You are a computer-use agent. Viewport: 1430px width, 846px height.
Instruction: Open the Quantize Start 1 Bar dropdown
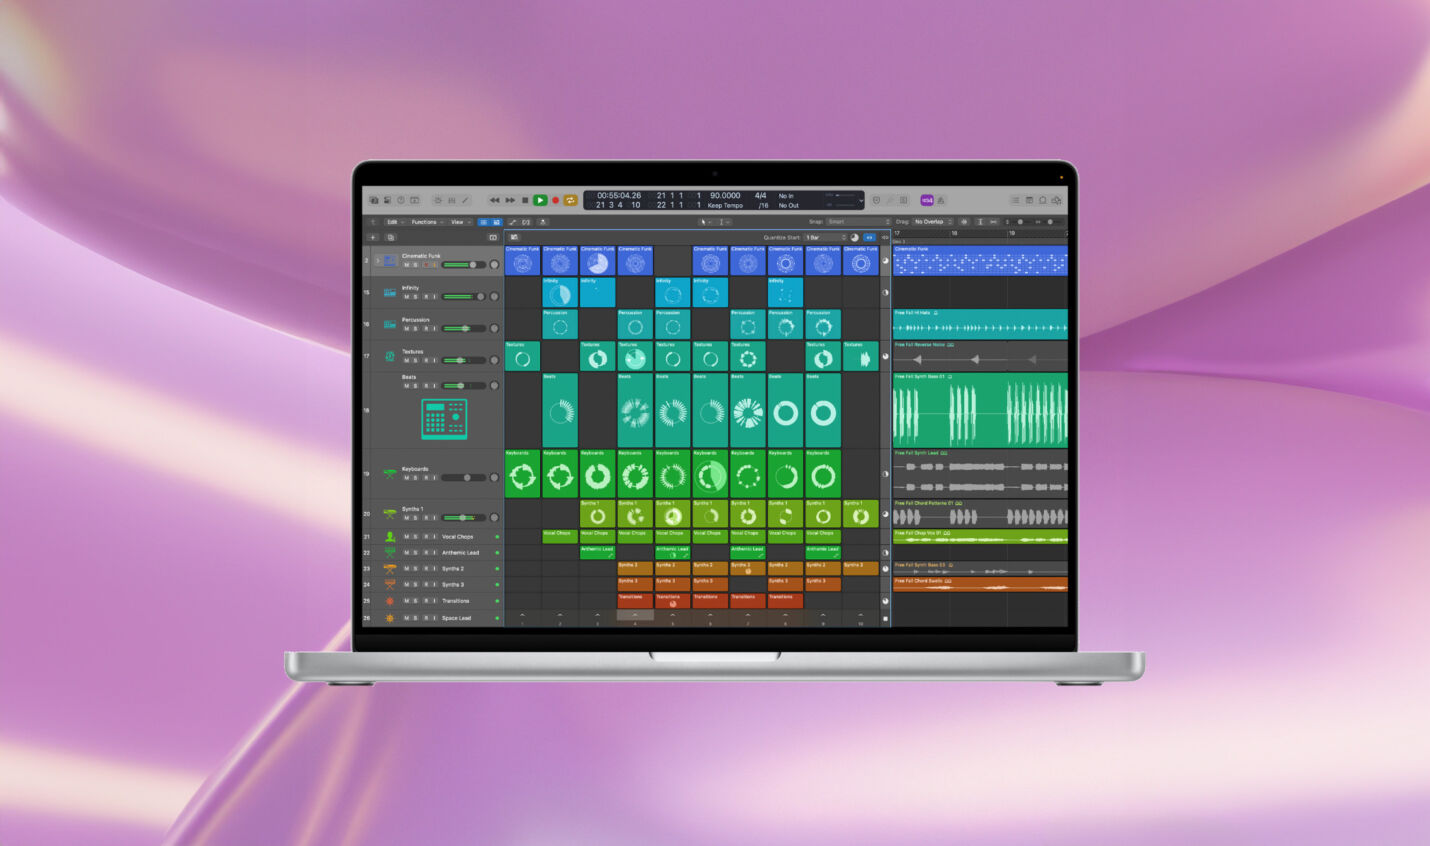point(825,238)
